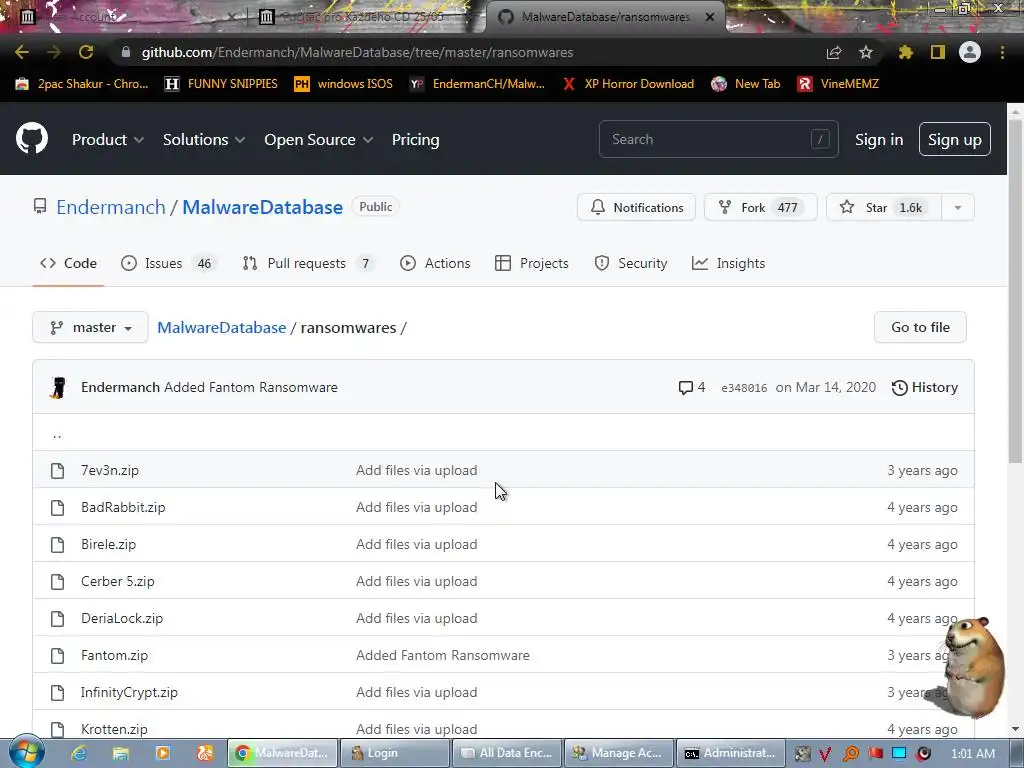Image resolution: width=1024 pixels, height=768 pixels.
Task: Click the file icon beside BadRabbit.zip
Action: pyautogui.click(x=57, y=507)
